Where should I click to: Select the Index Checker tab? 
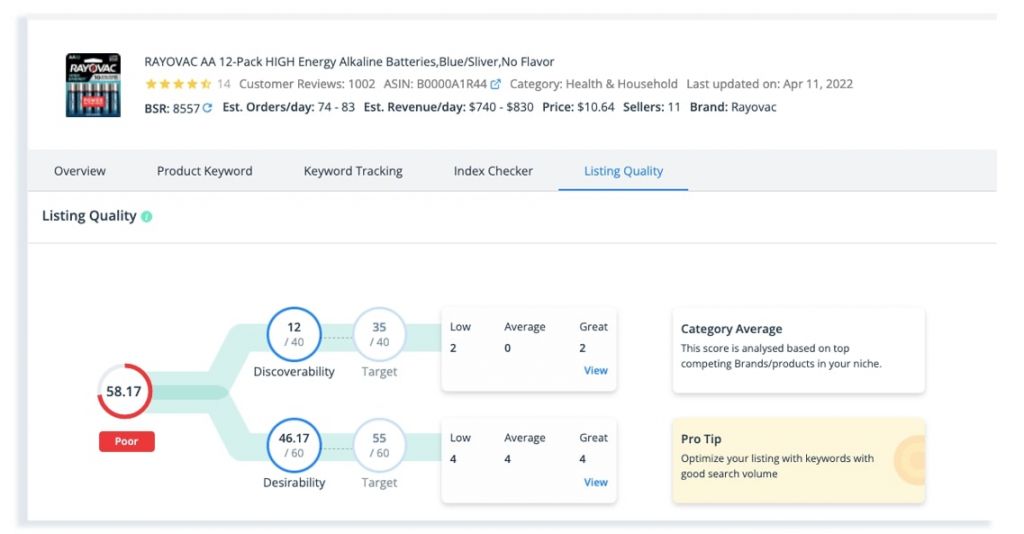coord(493,171)
